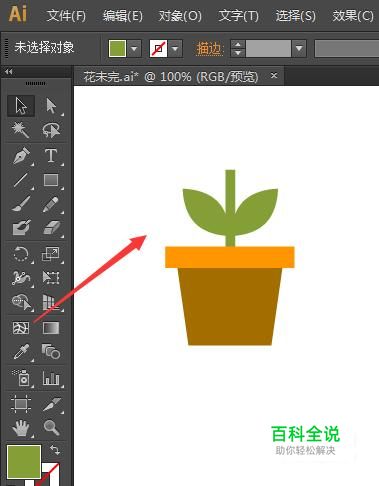Image resolution: width=379 pixels, height=486 pixels.
Task: Select the Gradient tool
Action: [x=51, y=328]
